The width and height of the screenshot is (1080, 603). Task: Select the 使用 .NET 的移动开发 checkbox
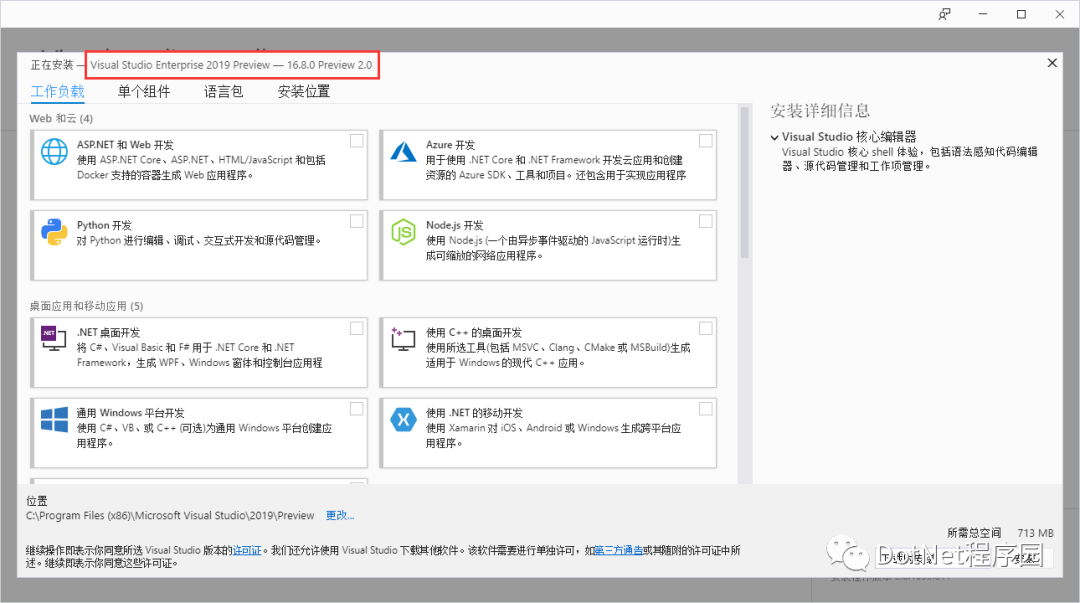pos(706,409)
